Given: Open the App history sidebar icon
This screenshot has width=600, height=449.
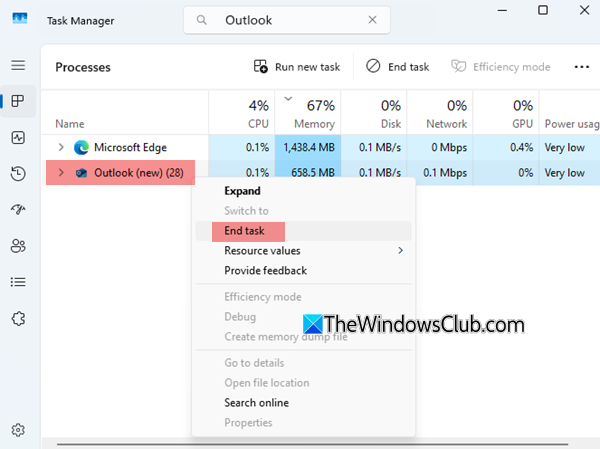Looking at the screenshot, I should click(x=18, y=173).
